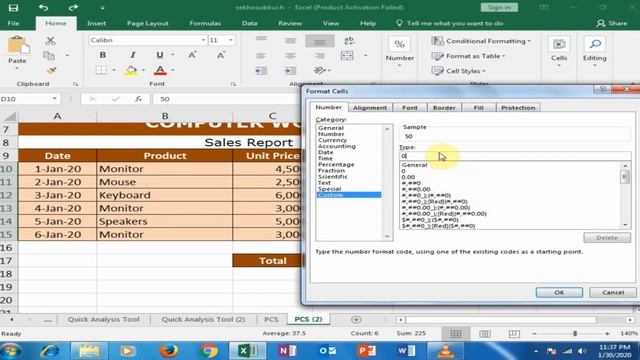Switch to the Data ribbon tab
This screenshot has width=640, height=360.
click(x=249, y=23)
